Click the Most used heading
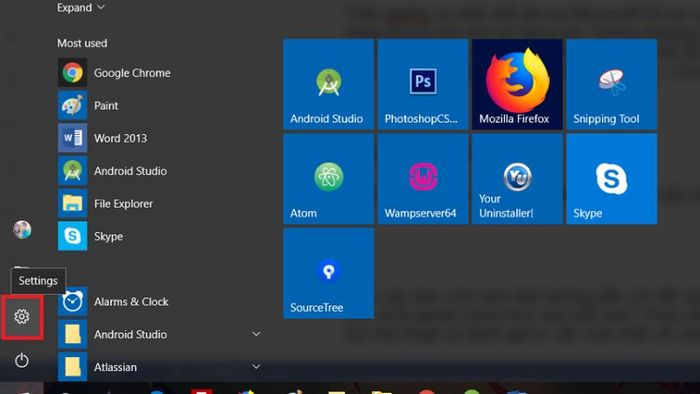Screen dimensions: 700x394 tap(82, 43)
